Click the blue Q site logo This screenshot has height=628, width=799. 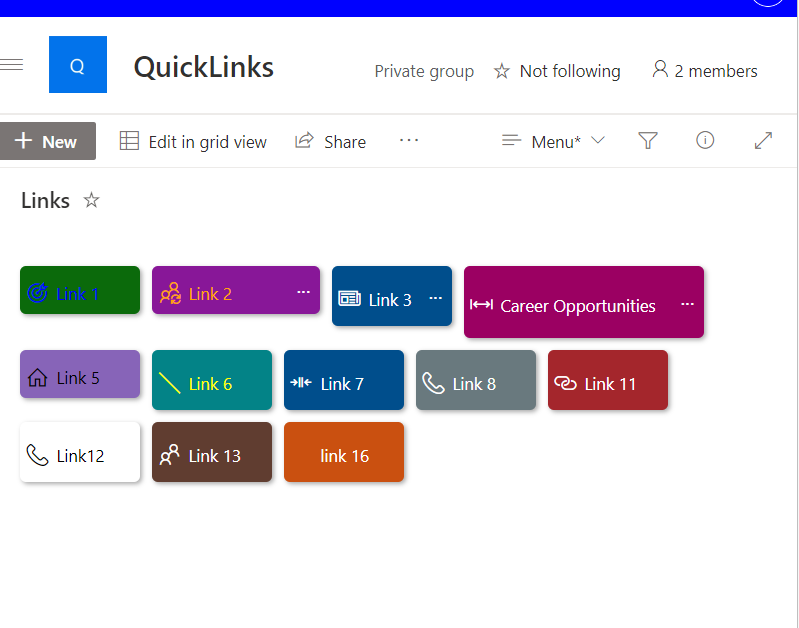pyautogui.click(x=78, y=64)
